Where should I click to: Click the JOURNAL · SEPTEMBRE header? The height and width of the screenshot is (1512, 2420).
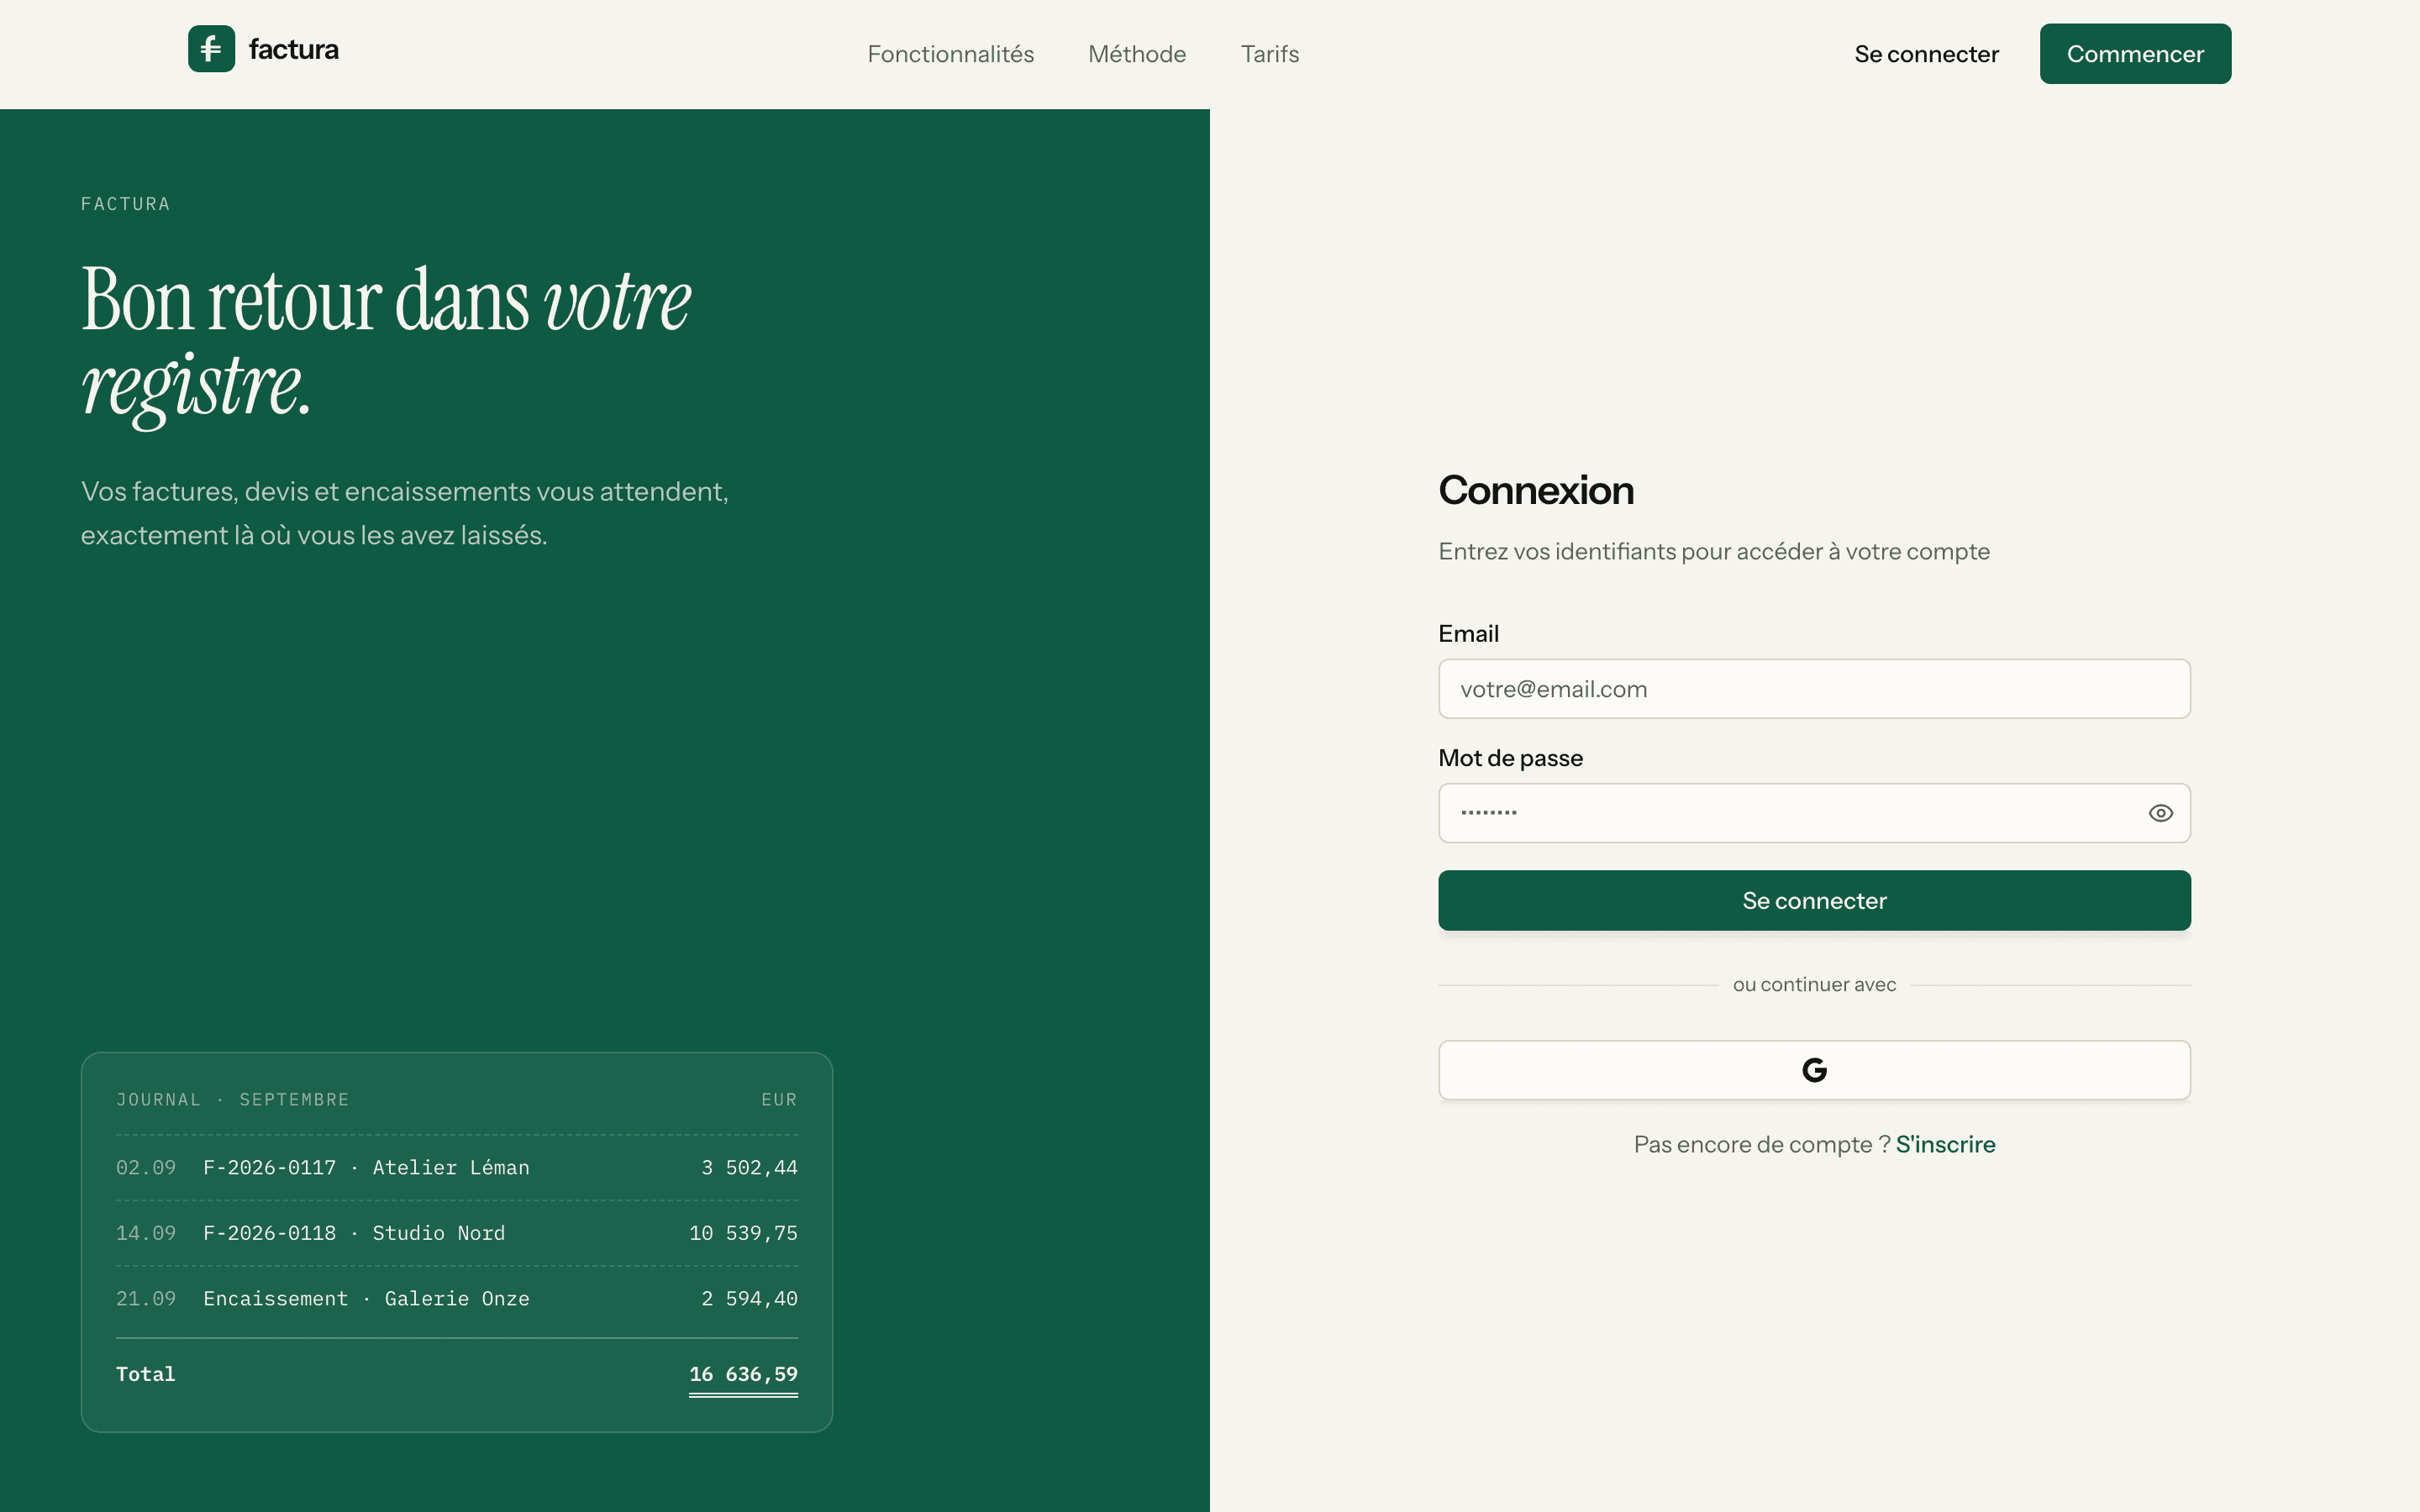click(233, 1099)
